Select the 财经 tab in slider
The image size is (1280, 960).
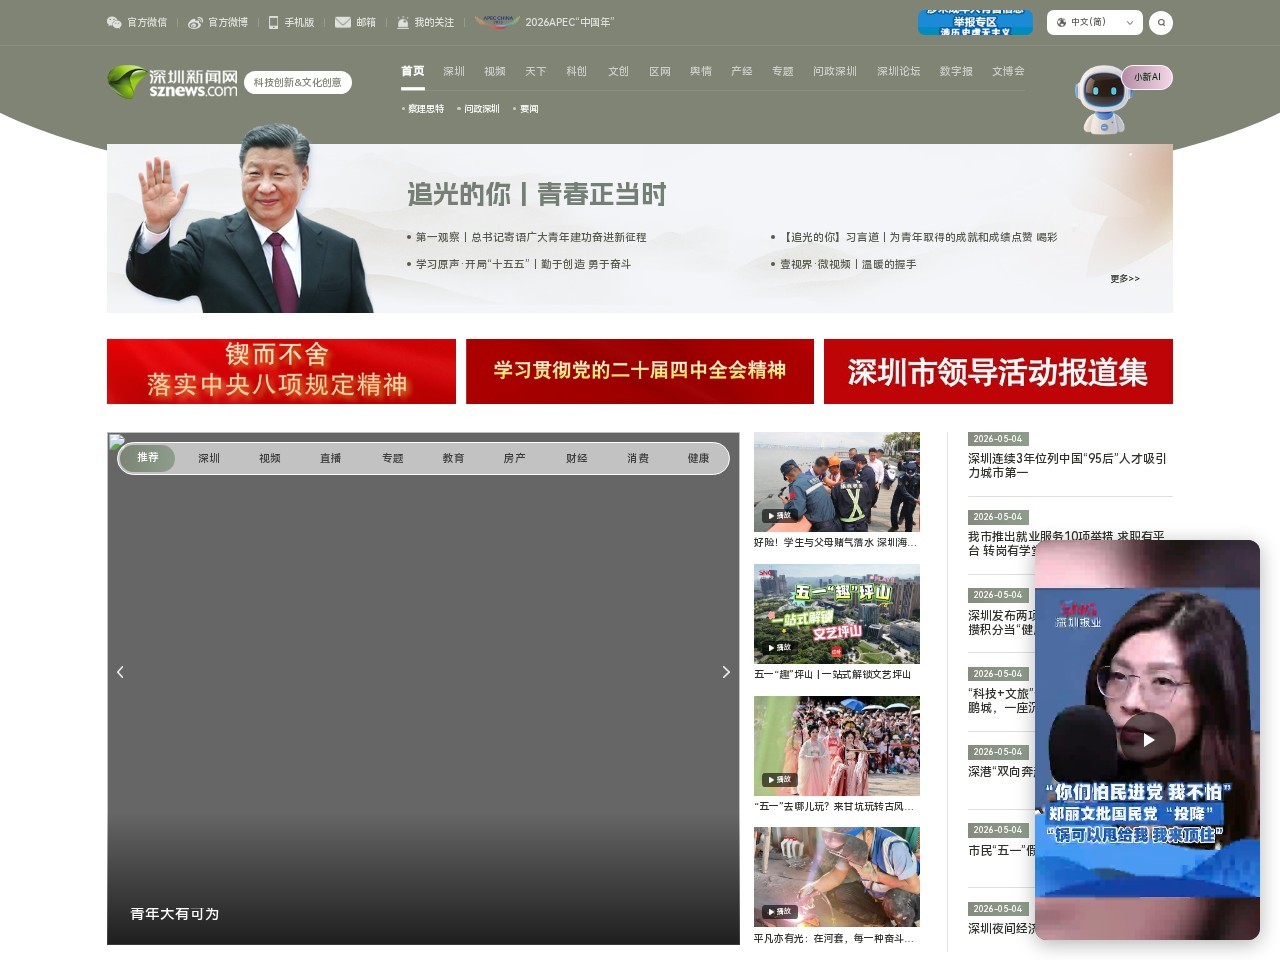pos(577,458)
